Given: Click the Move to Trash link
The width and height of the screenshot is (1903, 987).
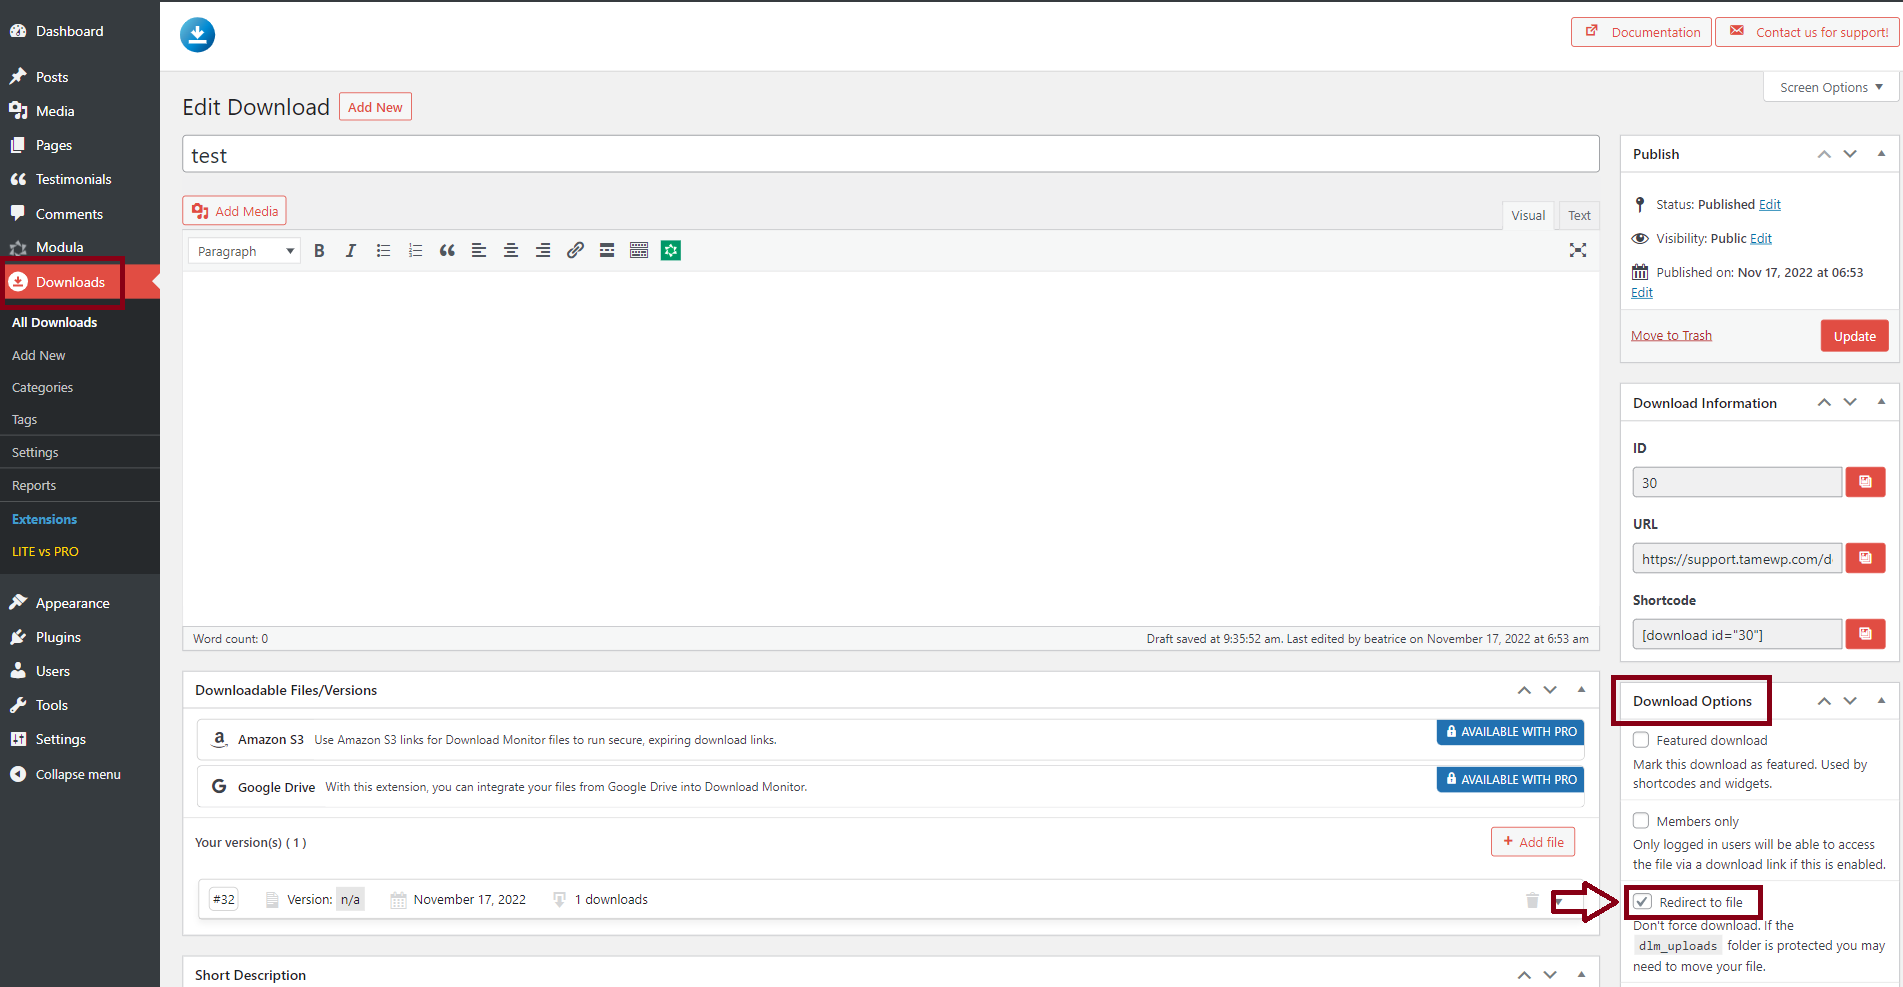Looking at the screenshot, I should click(1671, 336).
